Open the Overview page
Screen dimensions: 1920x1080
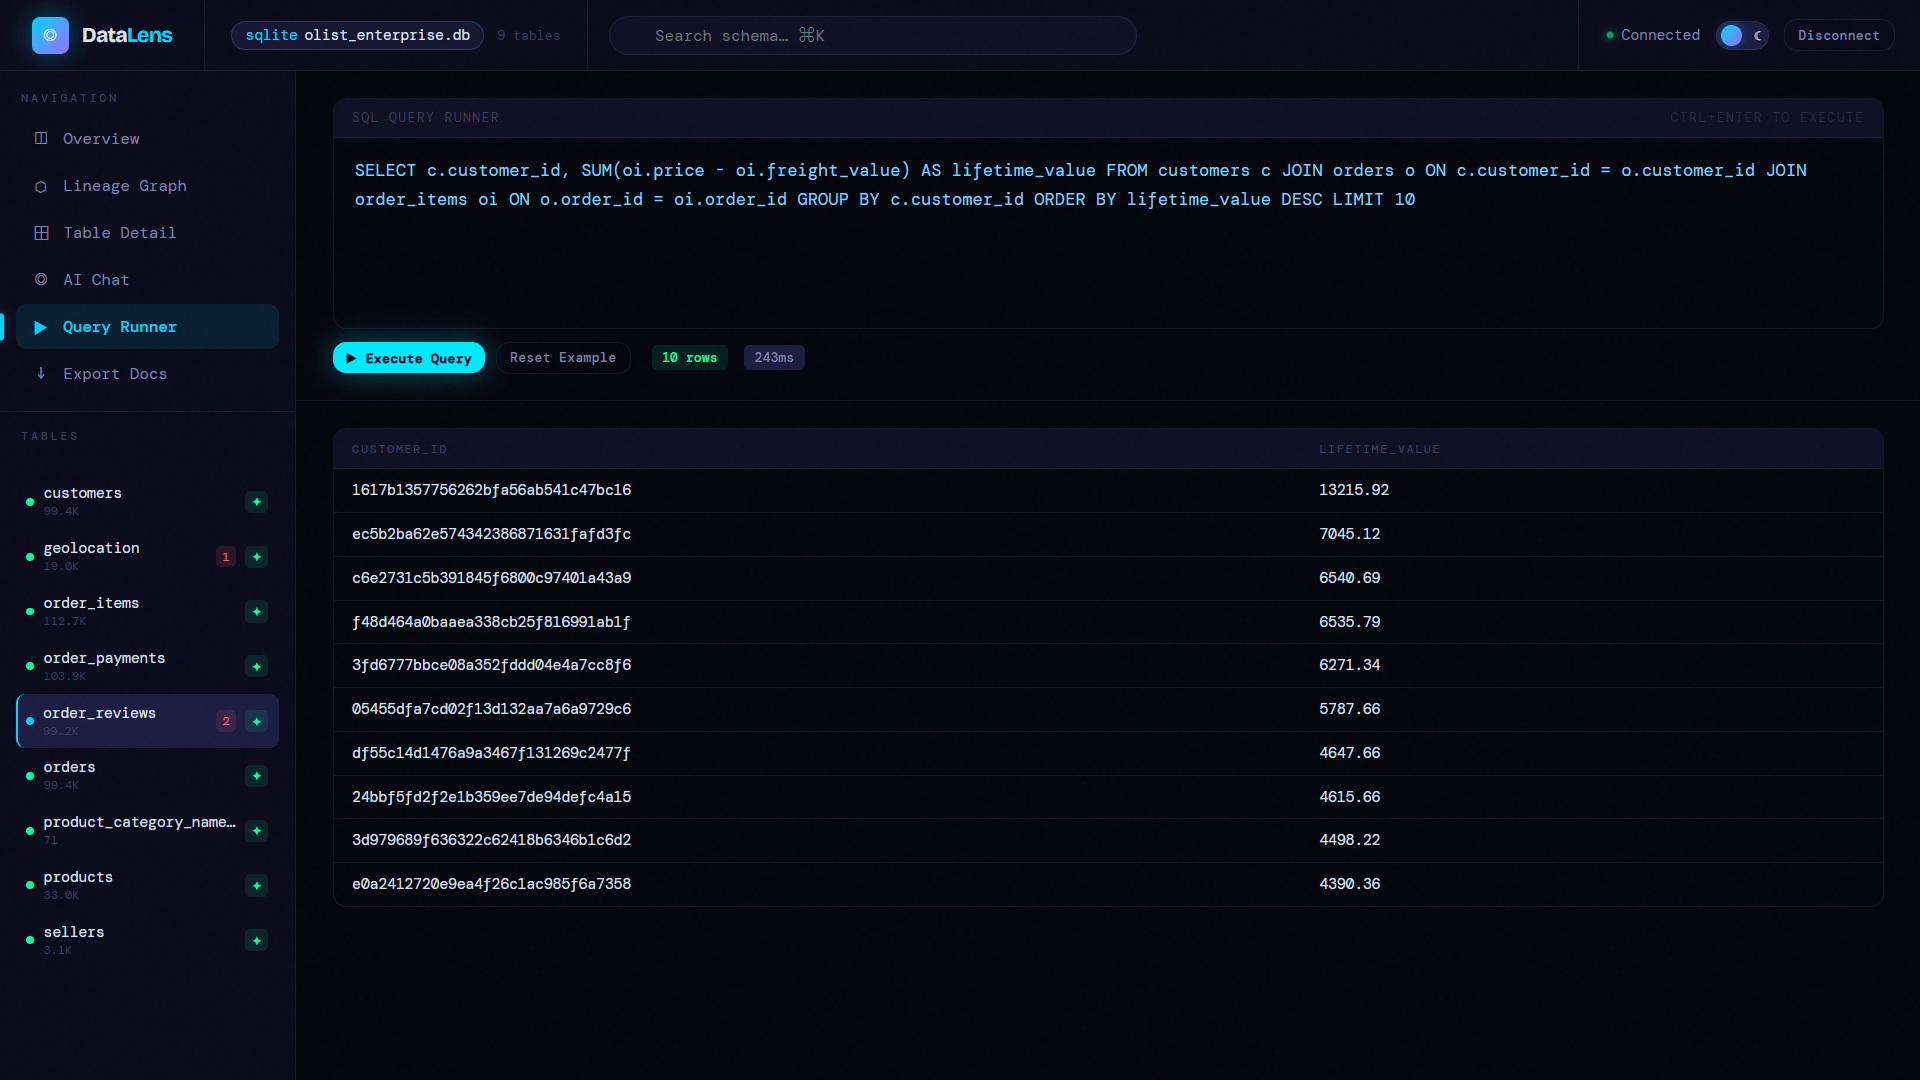[x=147, y=139]
